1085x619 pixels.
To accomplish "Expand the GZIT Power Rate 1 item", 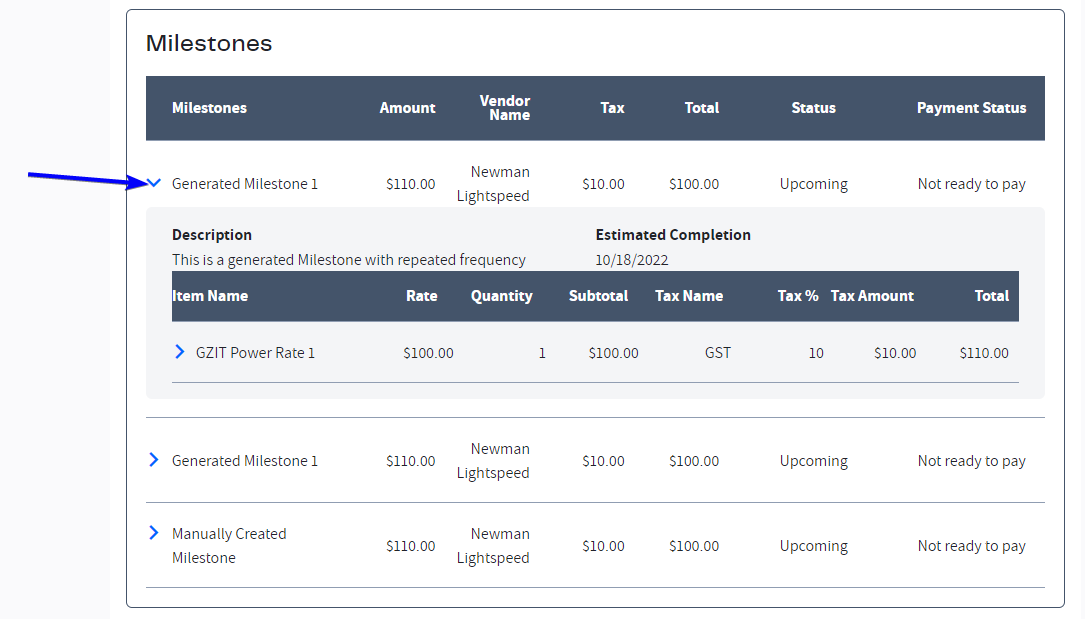I will coord(180,352).
